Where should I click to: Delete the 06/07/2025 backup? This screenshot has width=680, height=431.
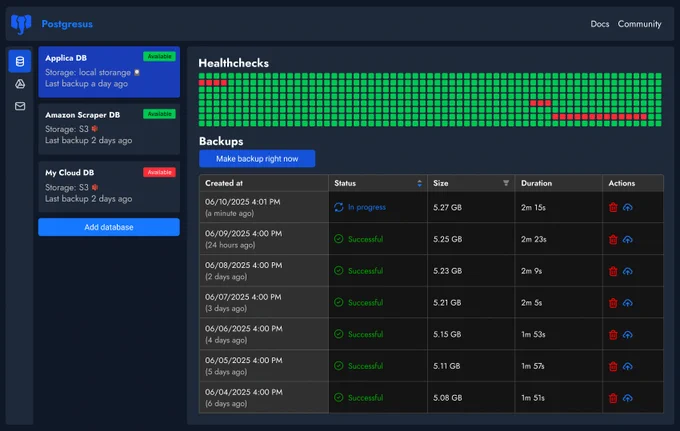[x=613, y=303]
